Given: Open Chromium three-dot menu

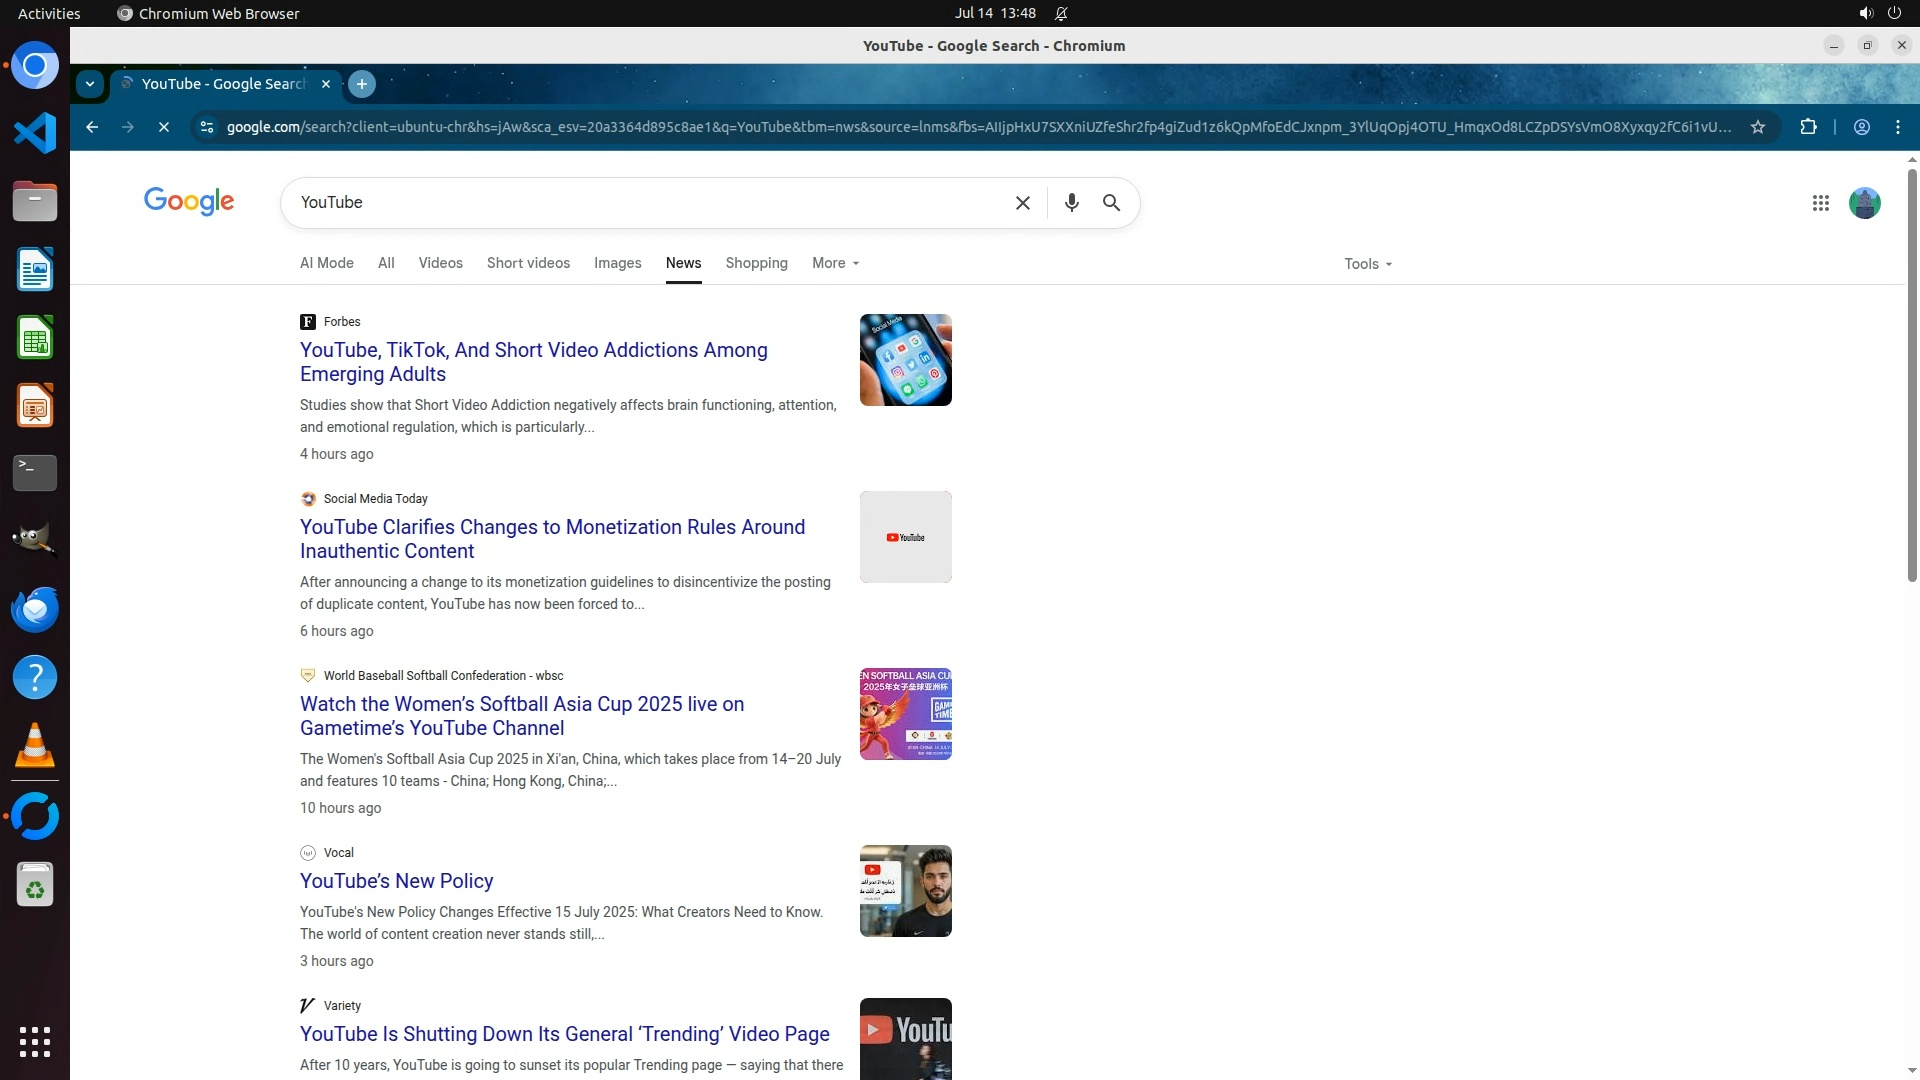Looking at the screenshot, I should (x=1897, y=127).
